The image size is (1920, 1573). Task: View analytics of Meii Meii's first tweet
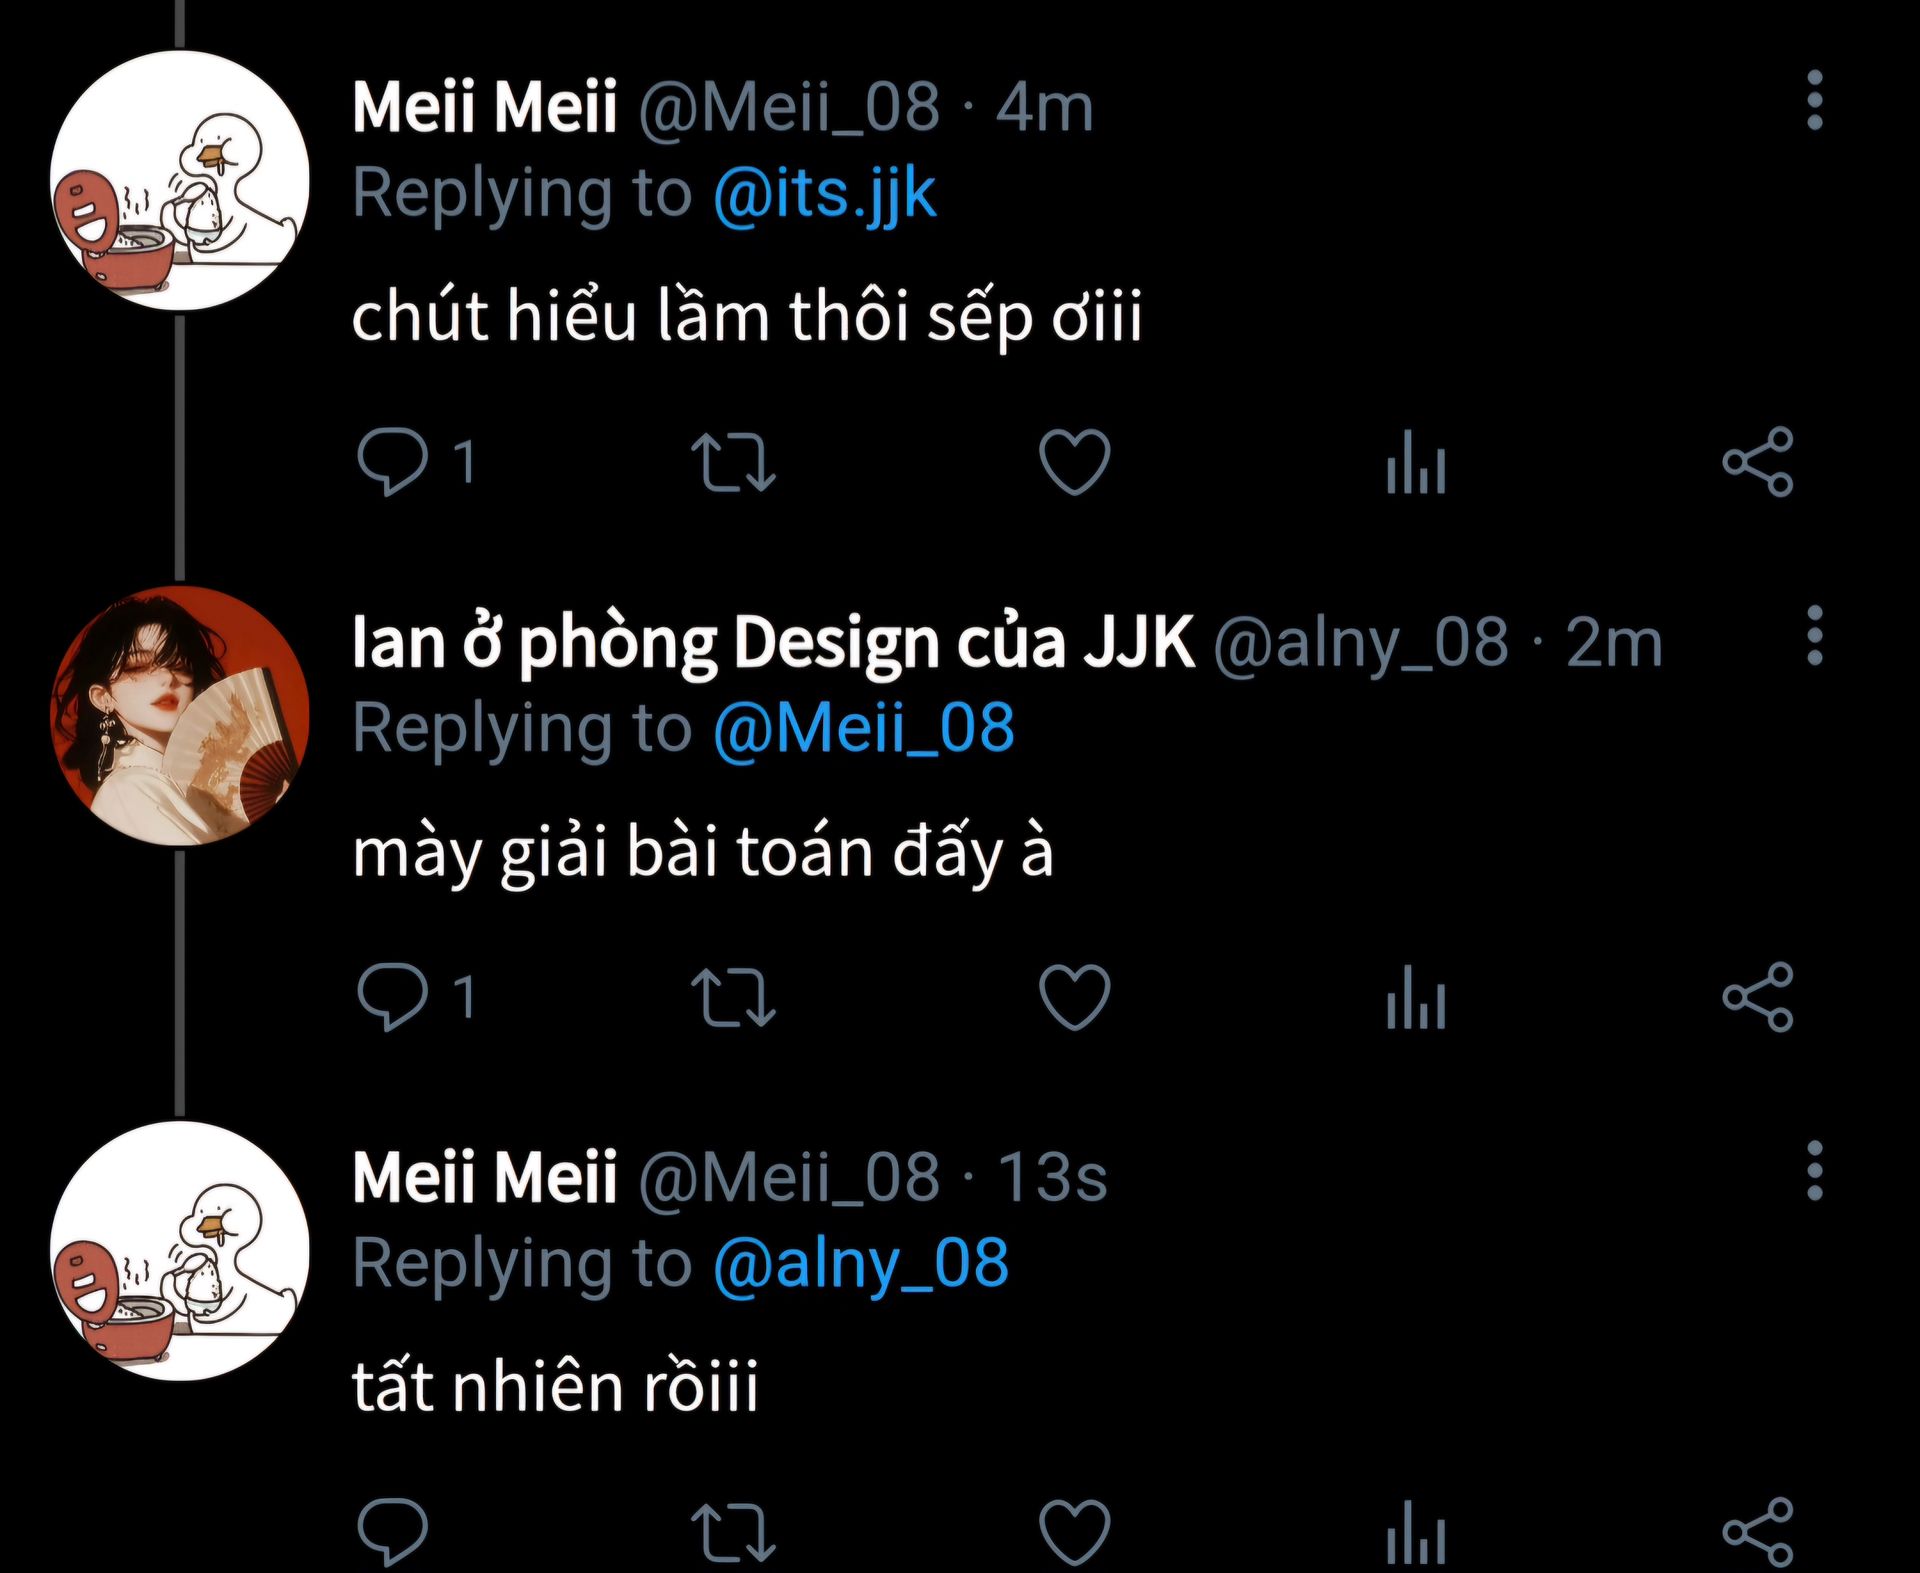tap(1416, 462)
